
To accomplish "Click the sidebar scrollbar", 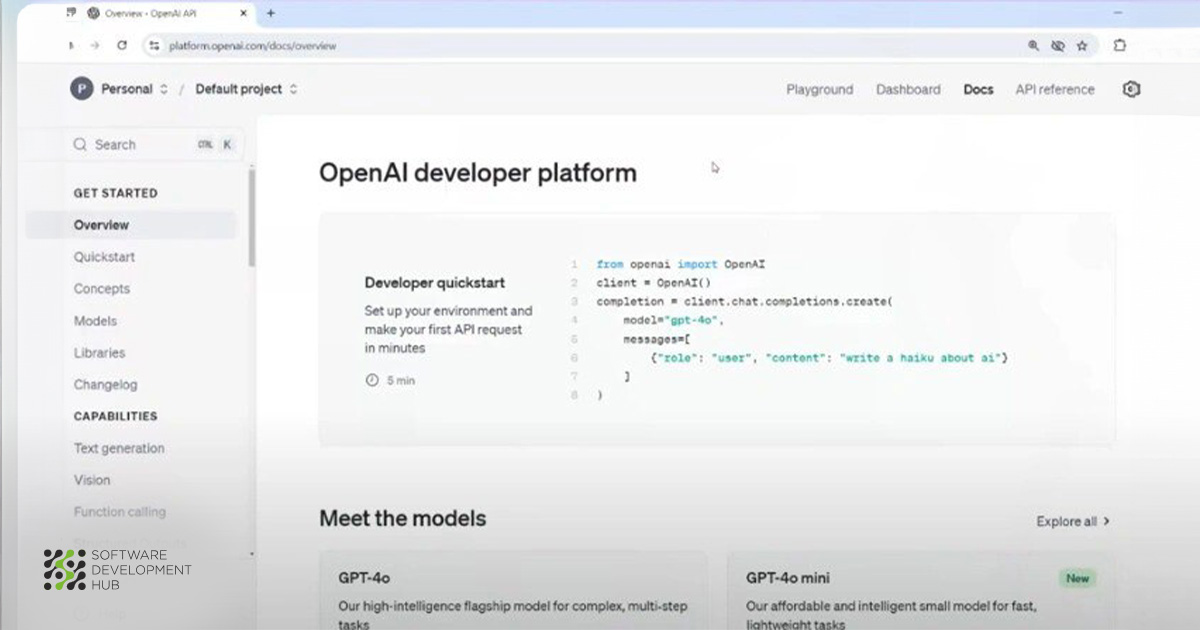I will 251,217.
